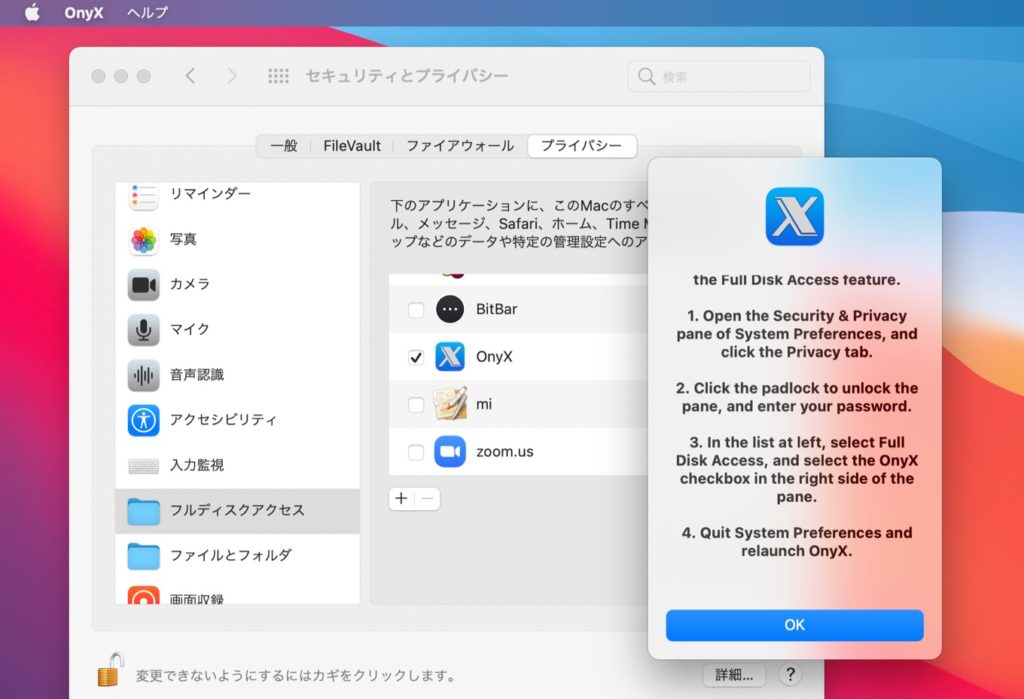This screenshot has height=699, width=1024.
Task: Select the Microphone icon in the sidebar
Action: (x=143, y=330)
